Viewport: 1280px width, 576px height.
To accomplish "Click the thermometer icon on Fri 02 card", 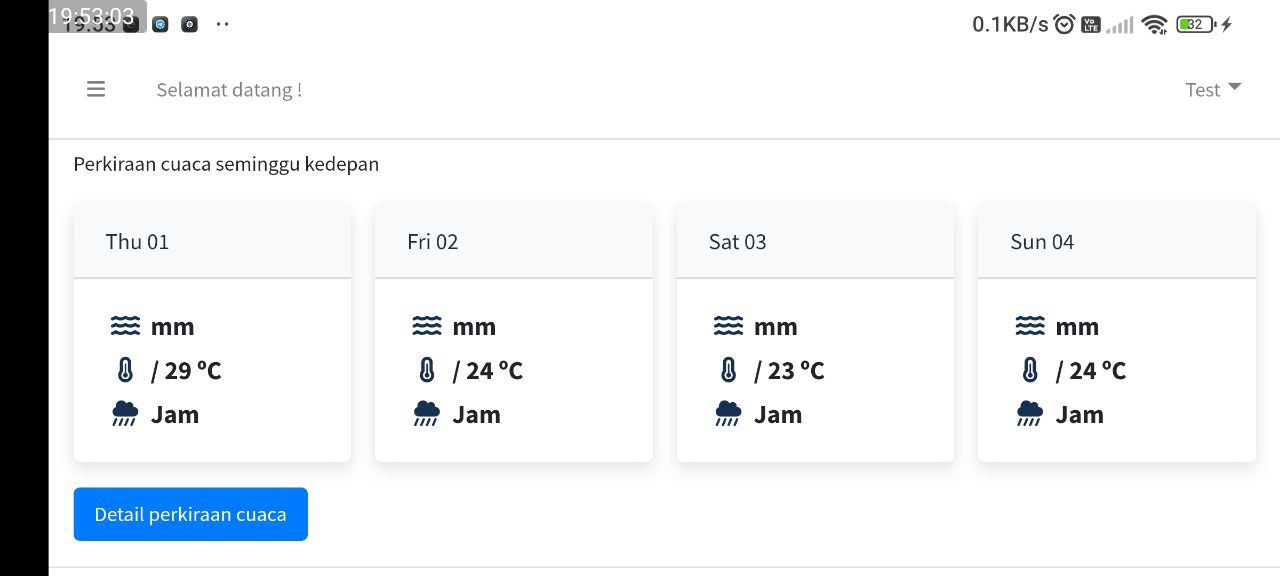I will 427,371.
